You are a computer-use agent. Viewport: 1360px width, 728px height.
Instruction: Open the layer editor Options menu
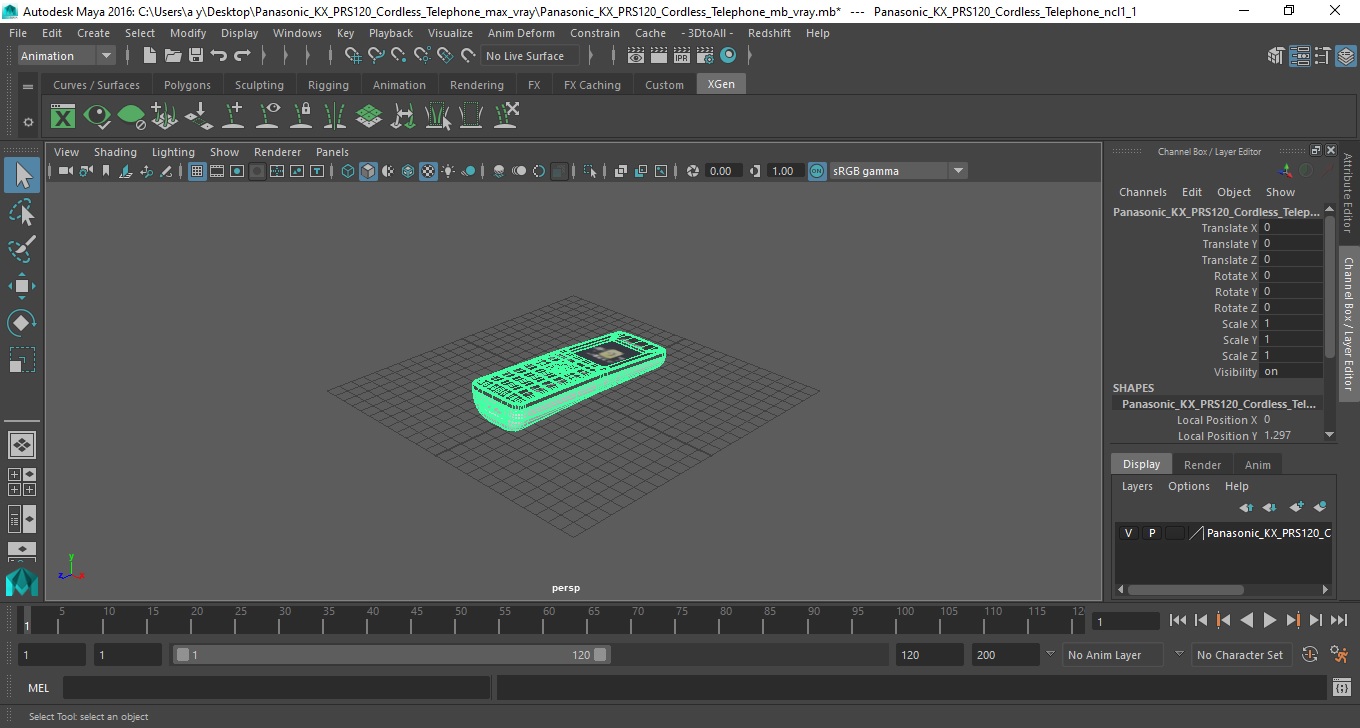pyautogui.click(x=1188, y=486)
